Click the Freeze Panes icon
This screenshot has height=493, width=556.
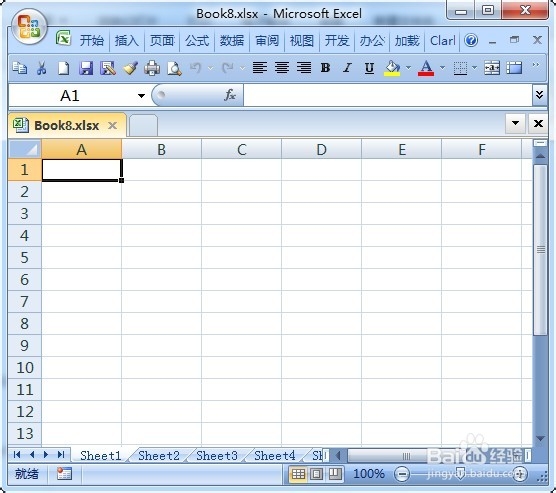[x=514, y=67]
